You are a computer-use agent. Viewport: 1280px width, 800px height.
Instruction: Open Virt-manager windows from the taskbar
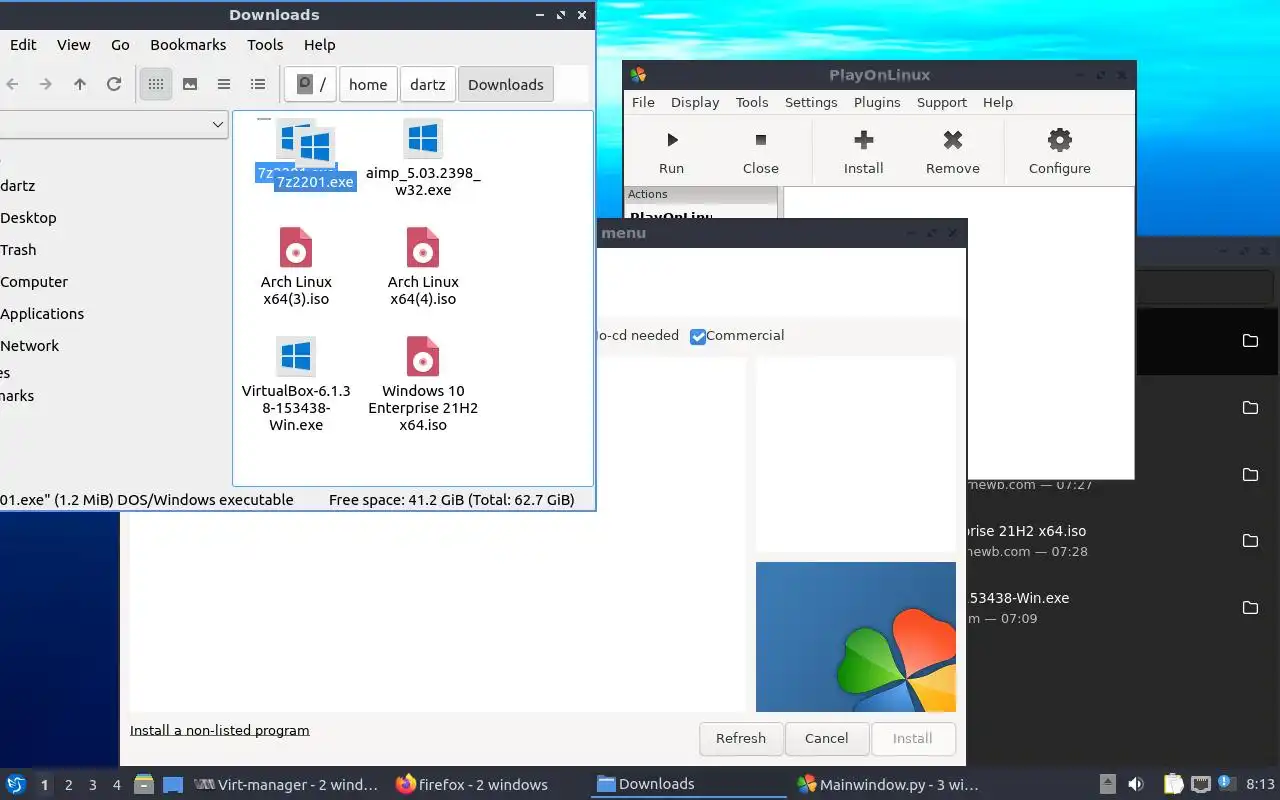[x=286, y=785]
